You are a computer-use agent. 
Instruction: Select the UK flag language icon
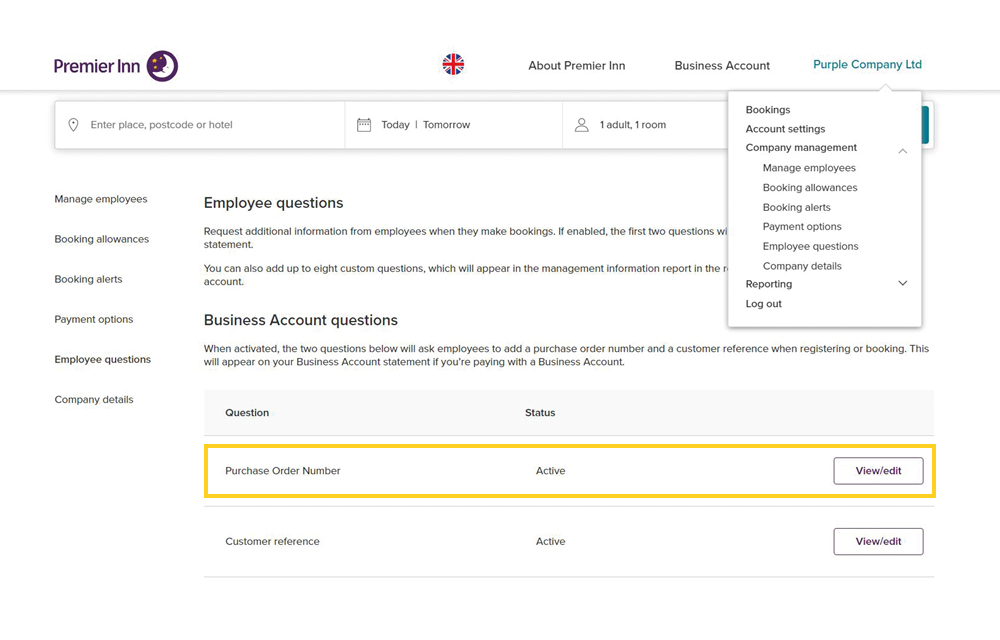(453, 64)
